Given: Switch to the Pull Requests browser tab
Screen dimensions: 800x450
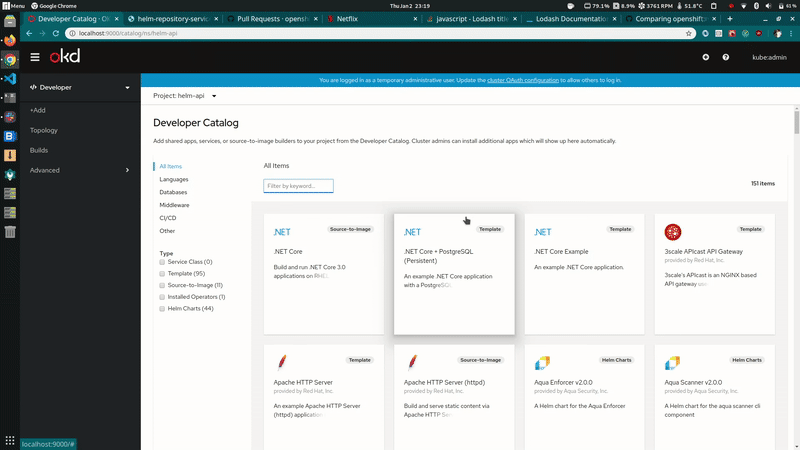Looking at the screenshot, I should click(272, 19).
